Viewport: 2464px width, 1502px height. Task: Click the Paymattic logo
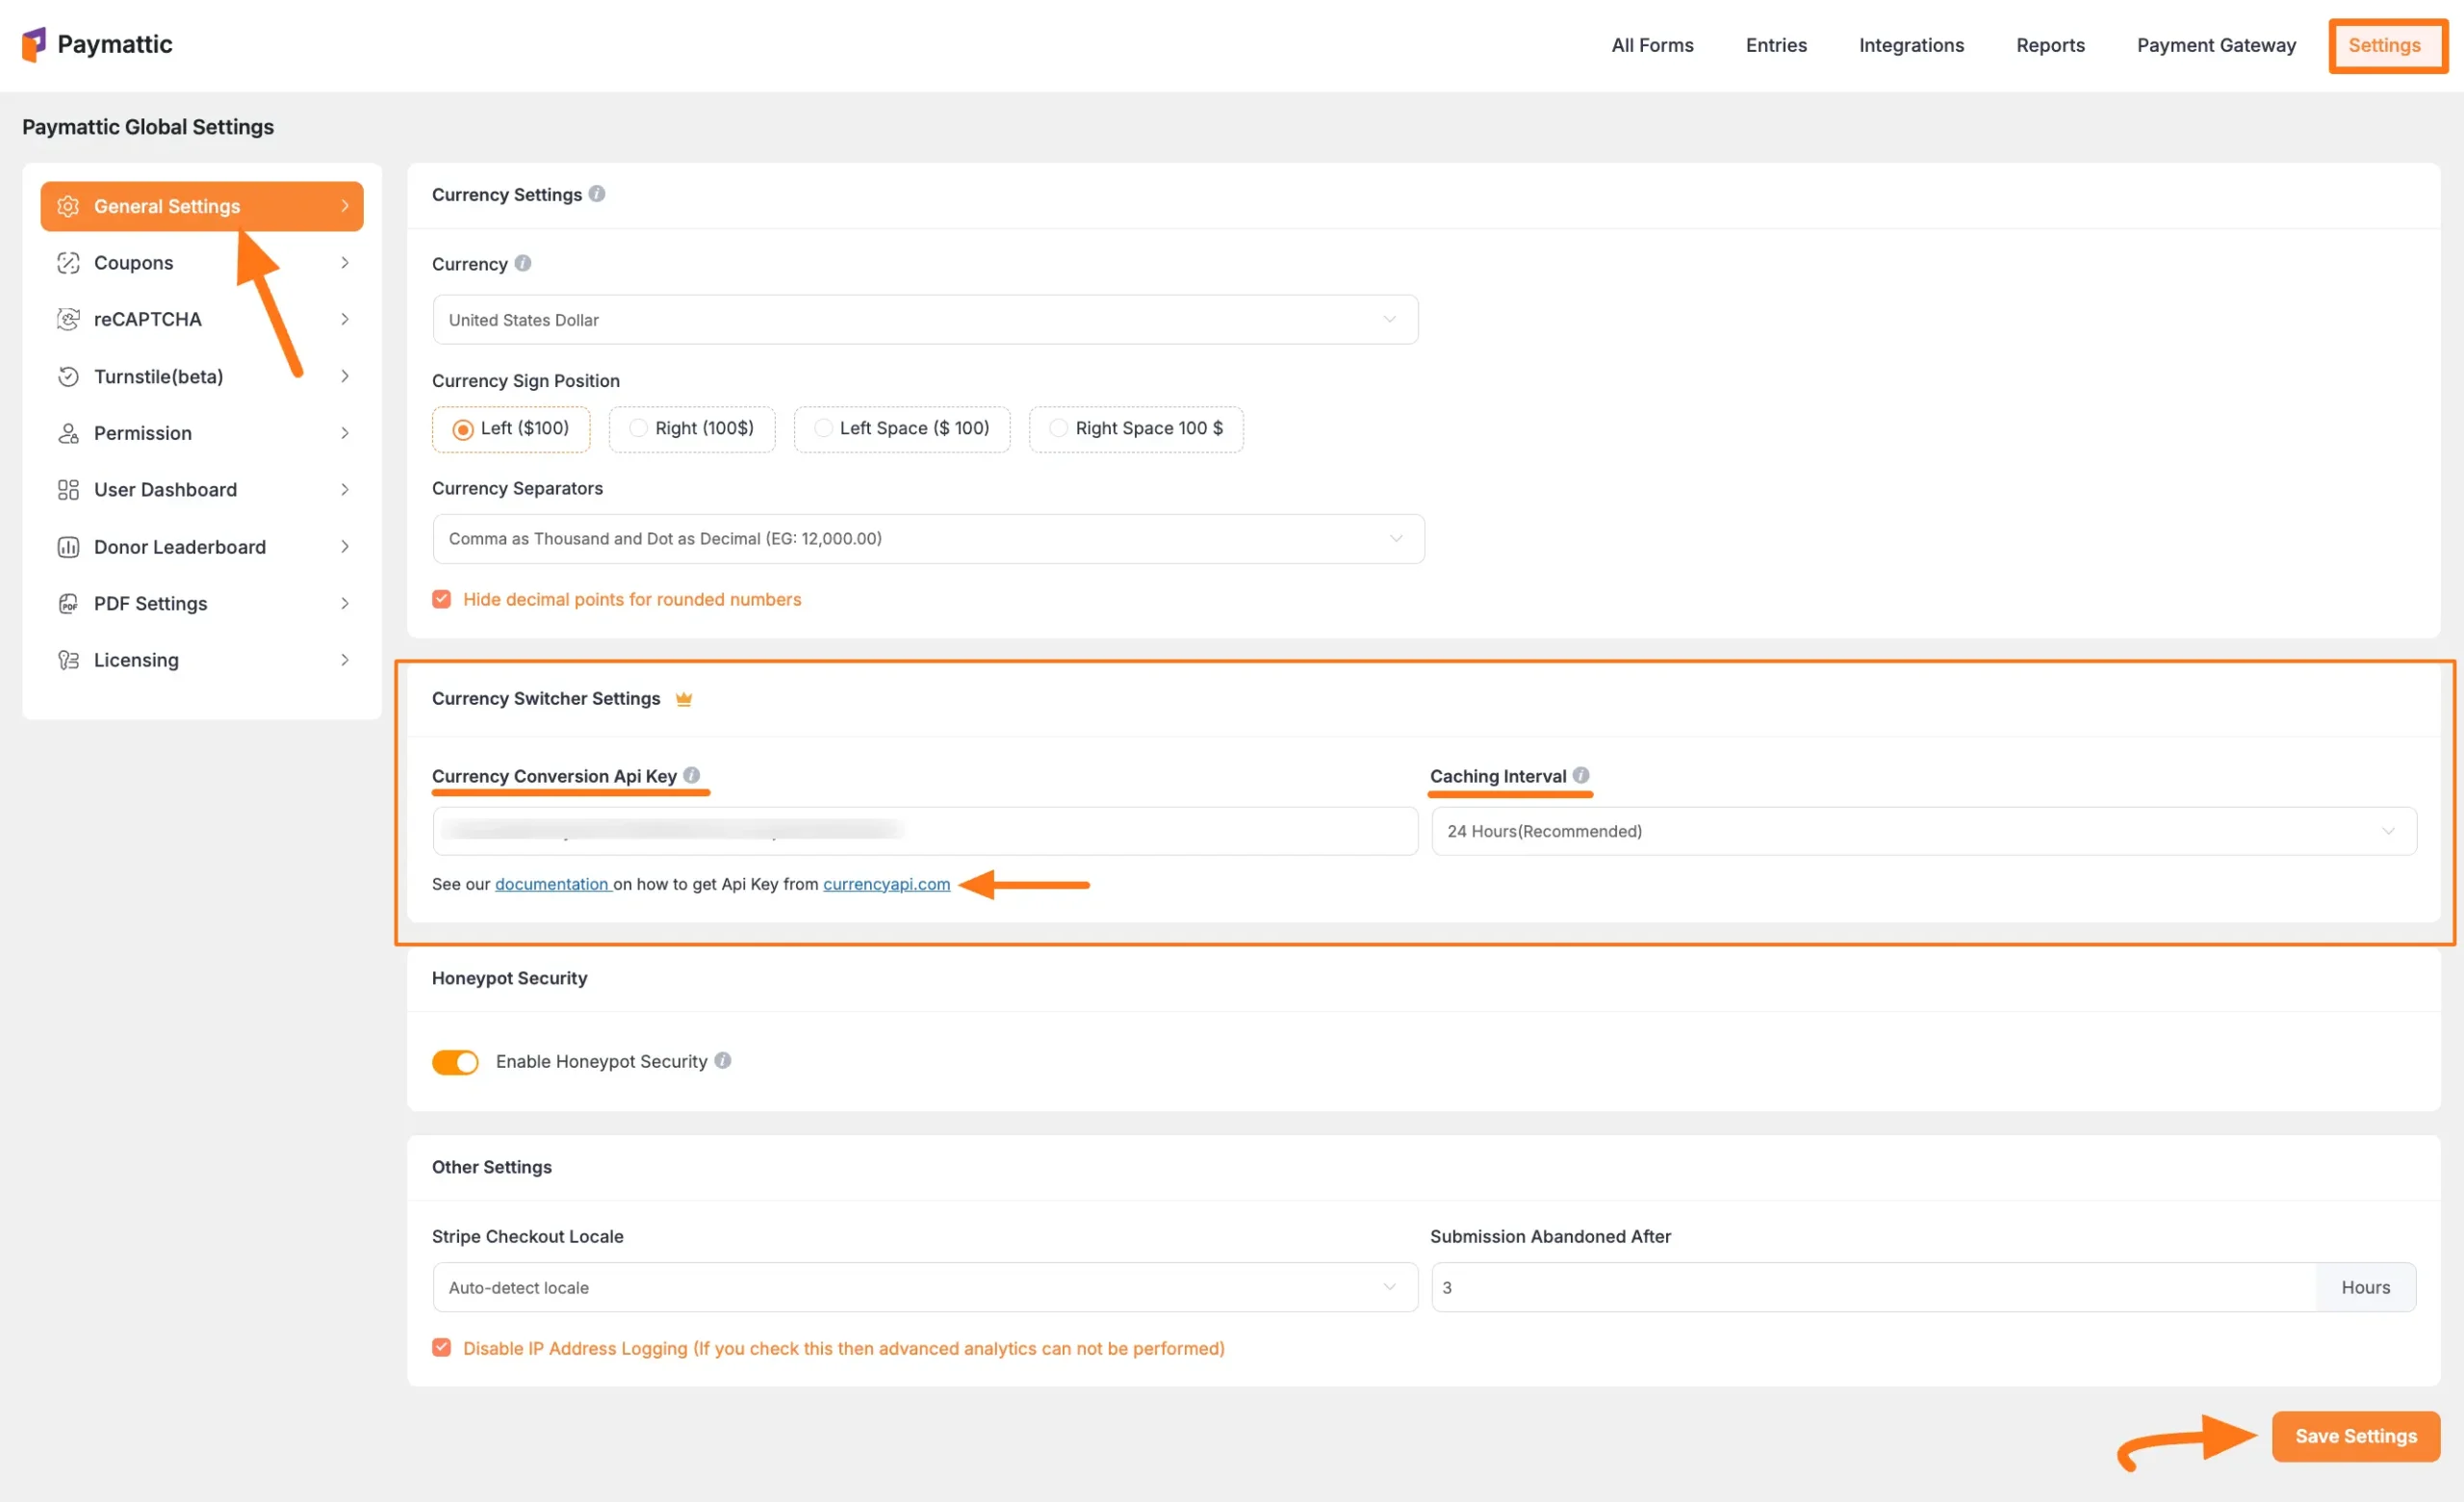tap(97, 44)
